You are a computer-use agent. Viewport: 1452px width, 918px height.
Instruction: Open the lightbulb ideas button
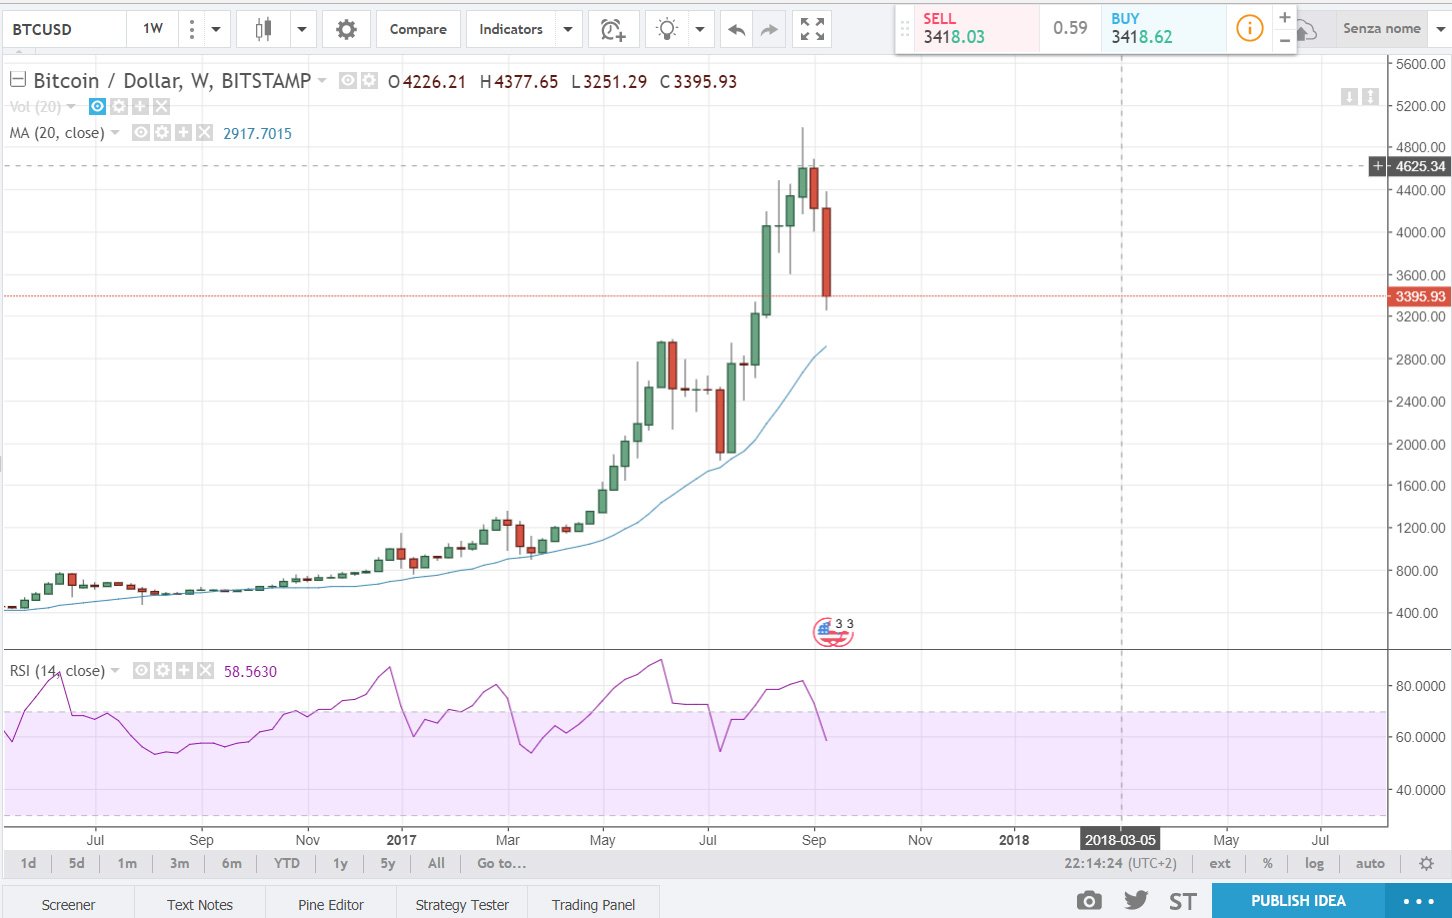[666, 30]
